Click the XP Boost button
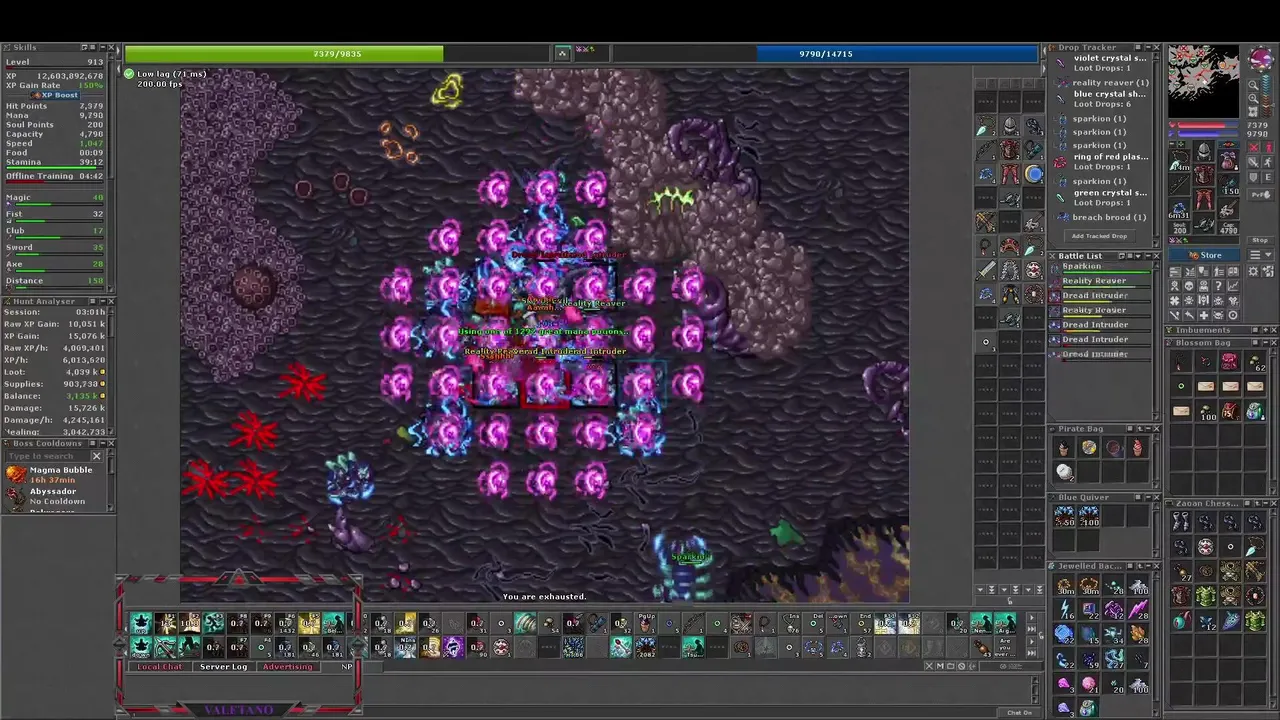Image resolution: width=1280 pixels, height=720 pixels. pyautogui.click(x=55, y=95)
